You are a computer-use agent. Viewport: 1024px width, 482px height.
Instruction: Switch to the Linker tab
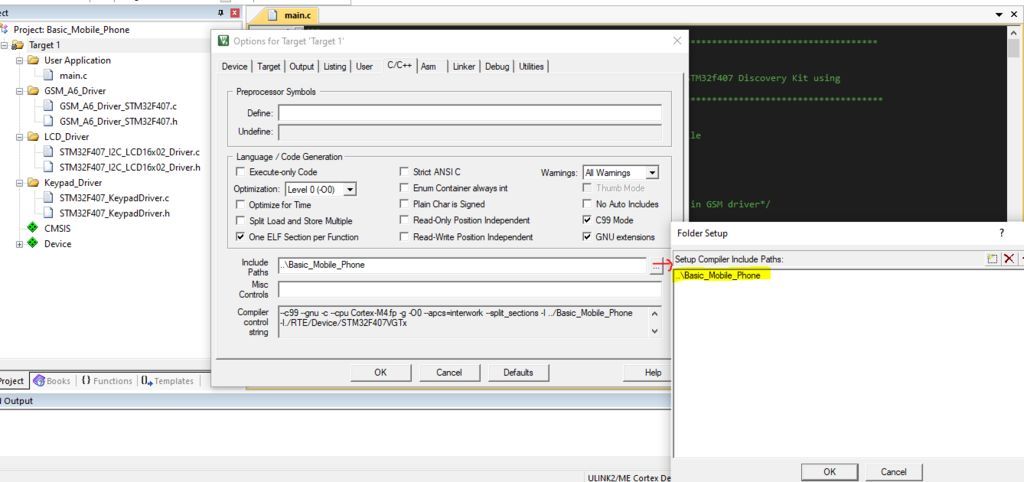[464, 67]
